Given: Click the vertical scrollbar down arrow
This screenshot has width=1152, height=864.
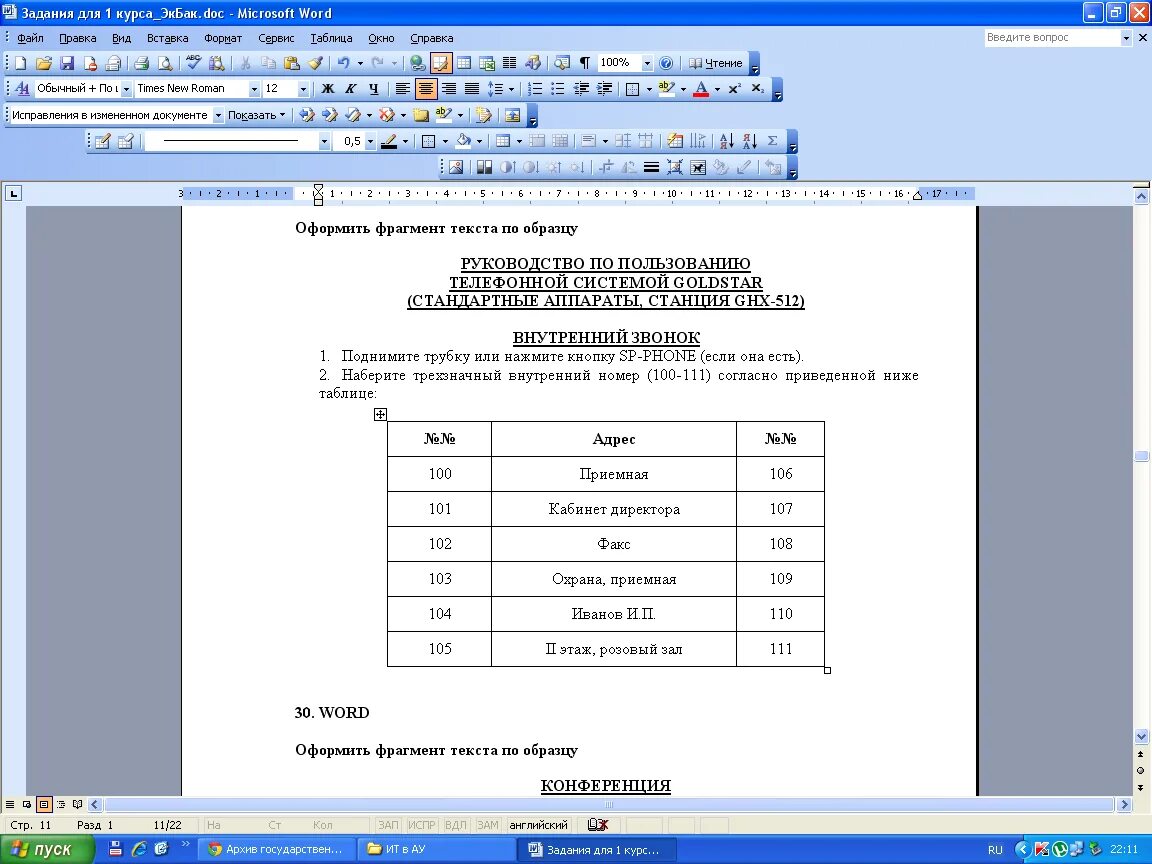Looking at the screenshot, I should [x=1141, y=735].
